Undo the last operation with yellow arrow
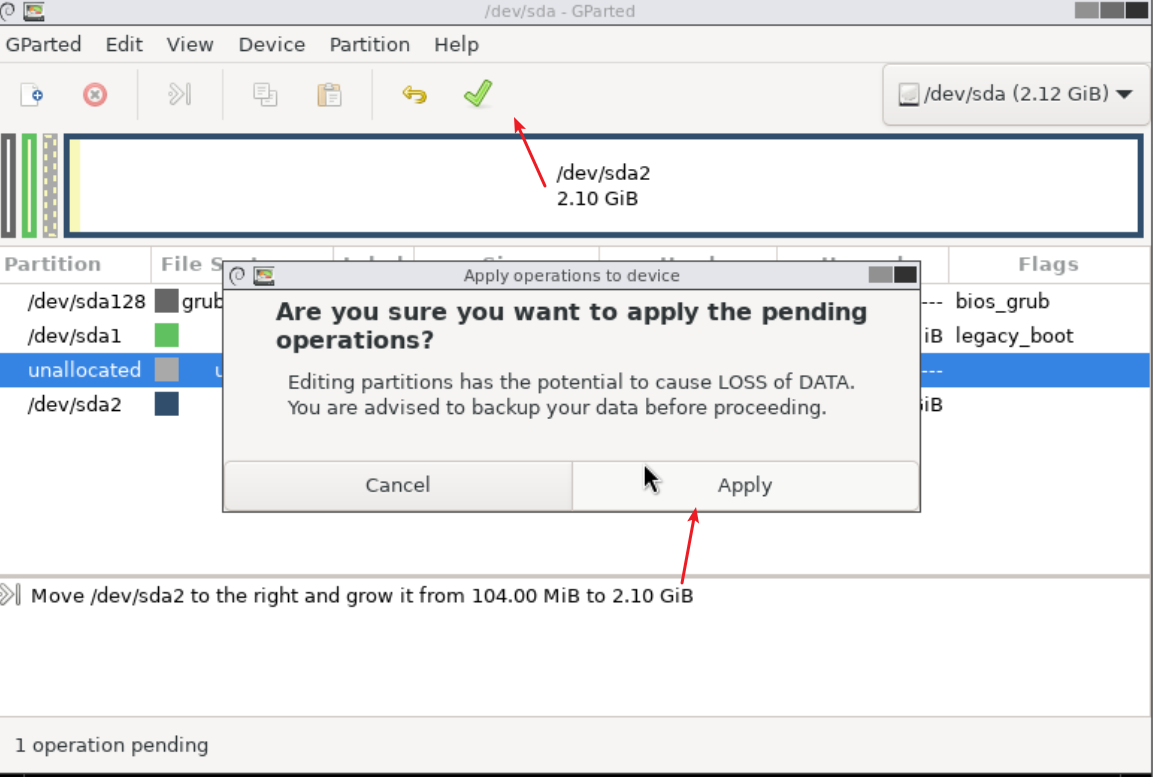This screenshot has height=777, width=1153. tap(414, 95)
